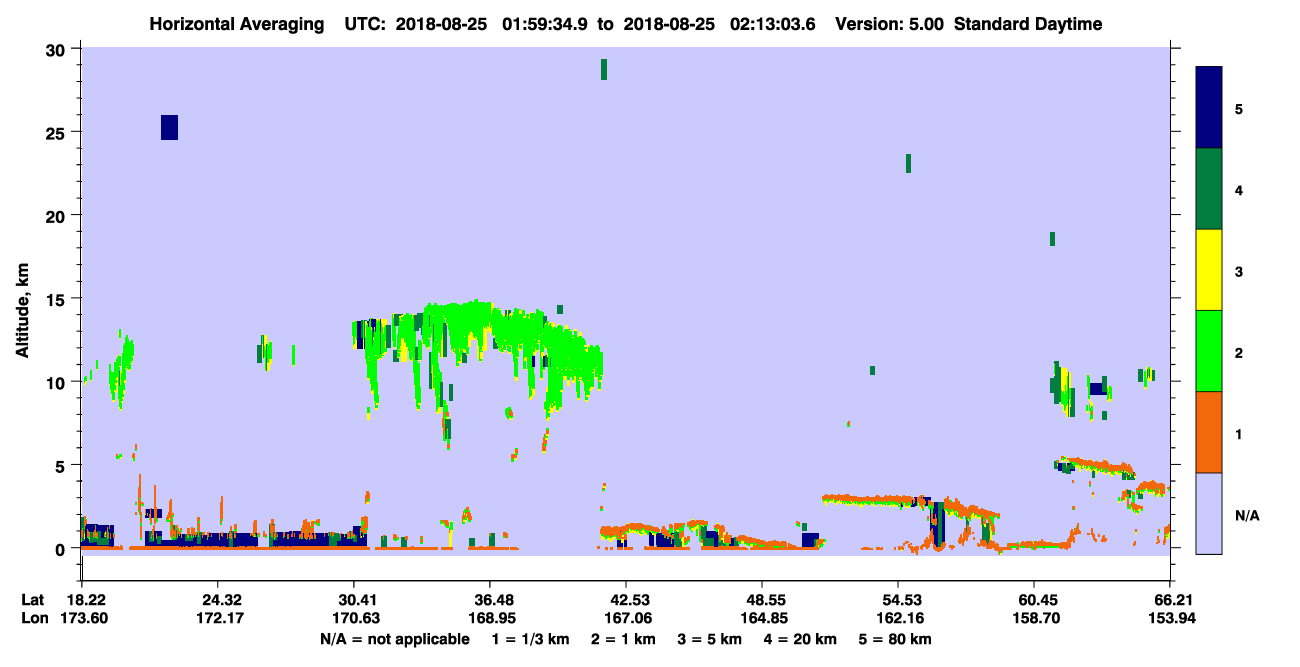The width and height of the screenshot is (1300, 667).
Task: Click the colorbar label '5'
Action: tap(1238, 108)
